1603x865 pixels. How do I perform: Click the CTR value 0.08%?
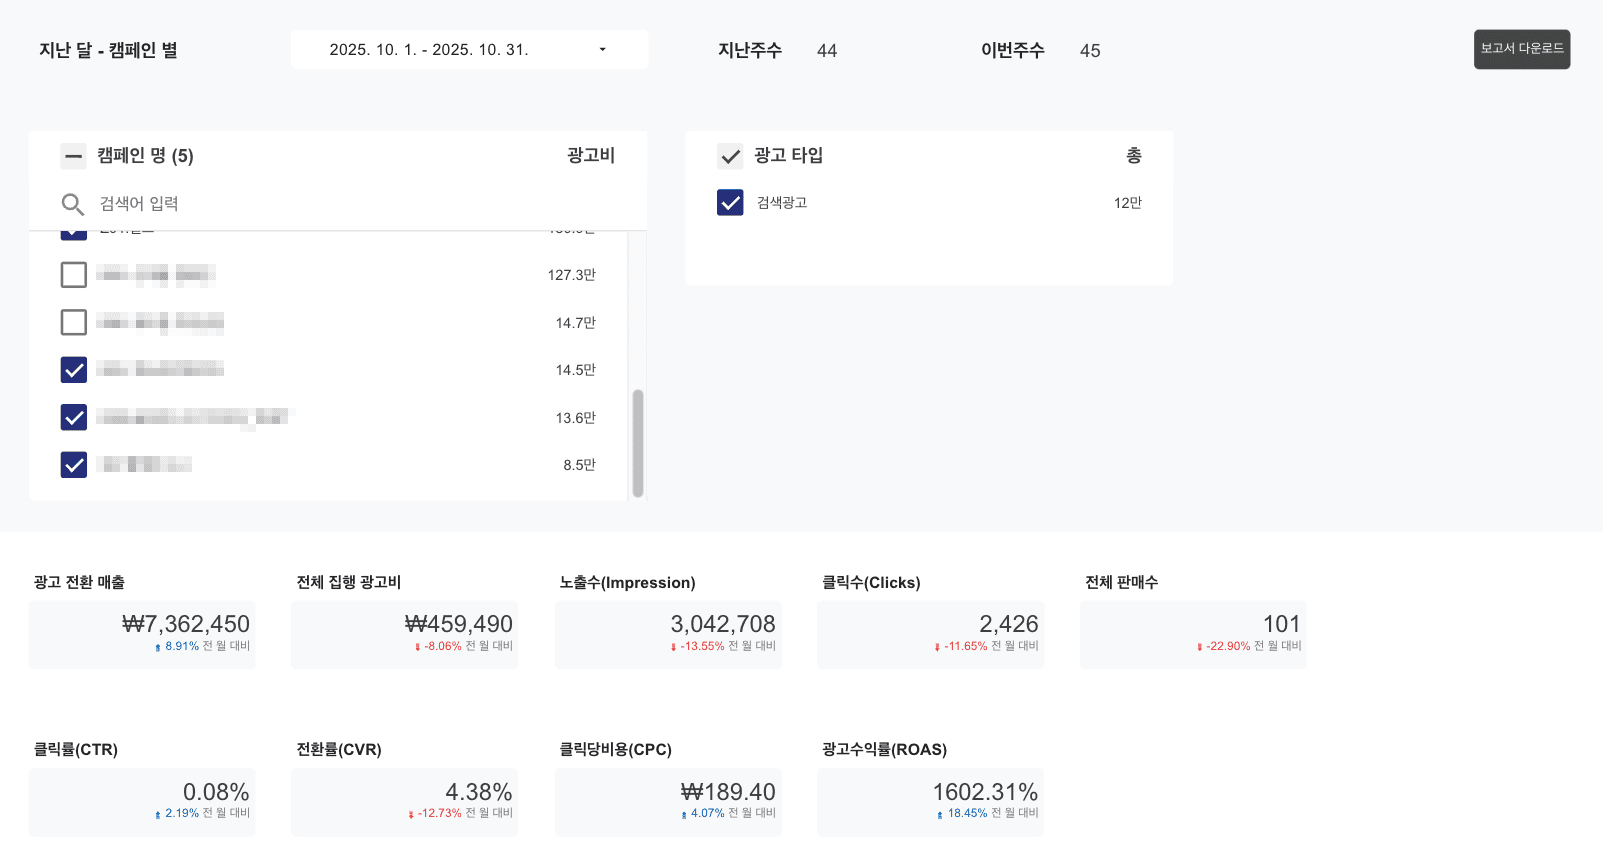click(216, 792)
